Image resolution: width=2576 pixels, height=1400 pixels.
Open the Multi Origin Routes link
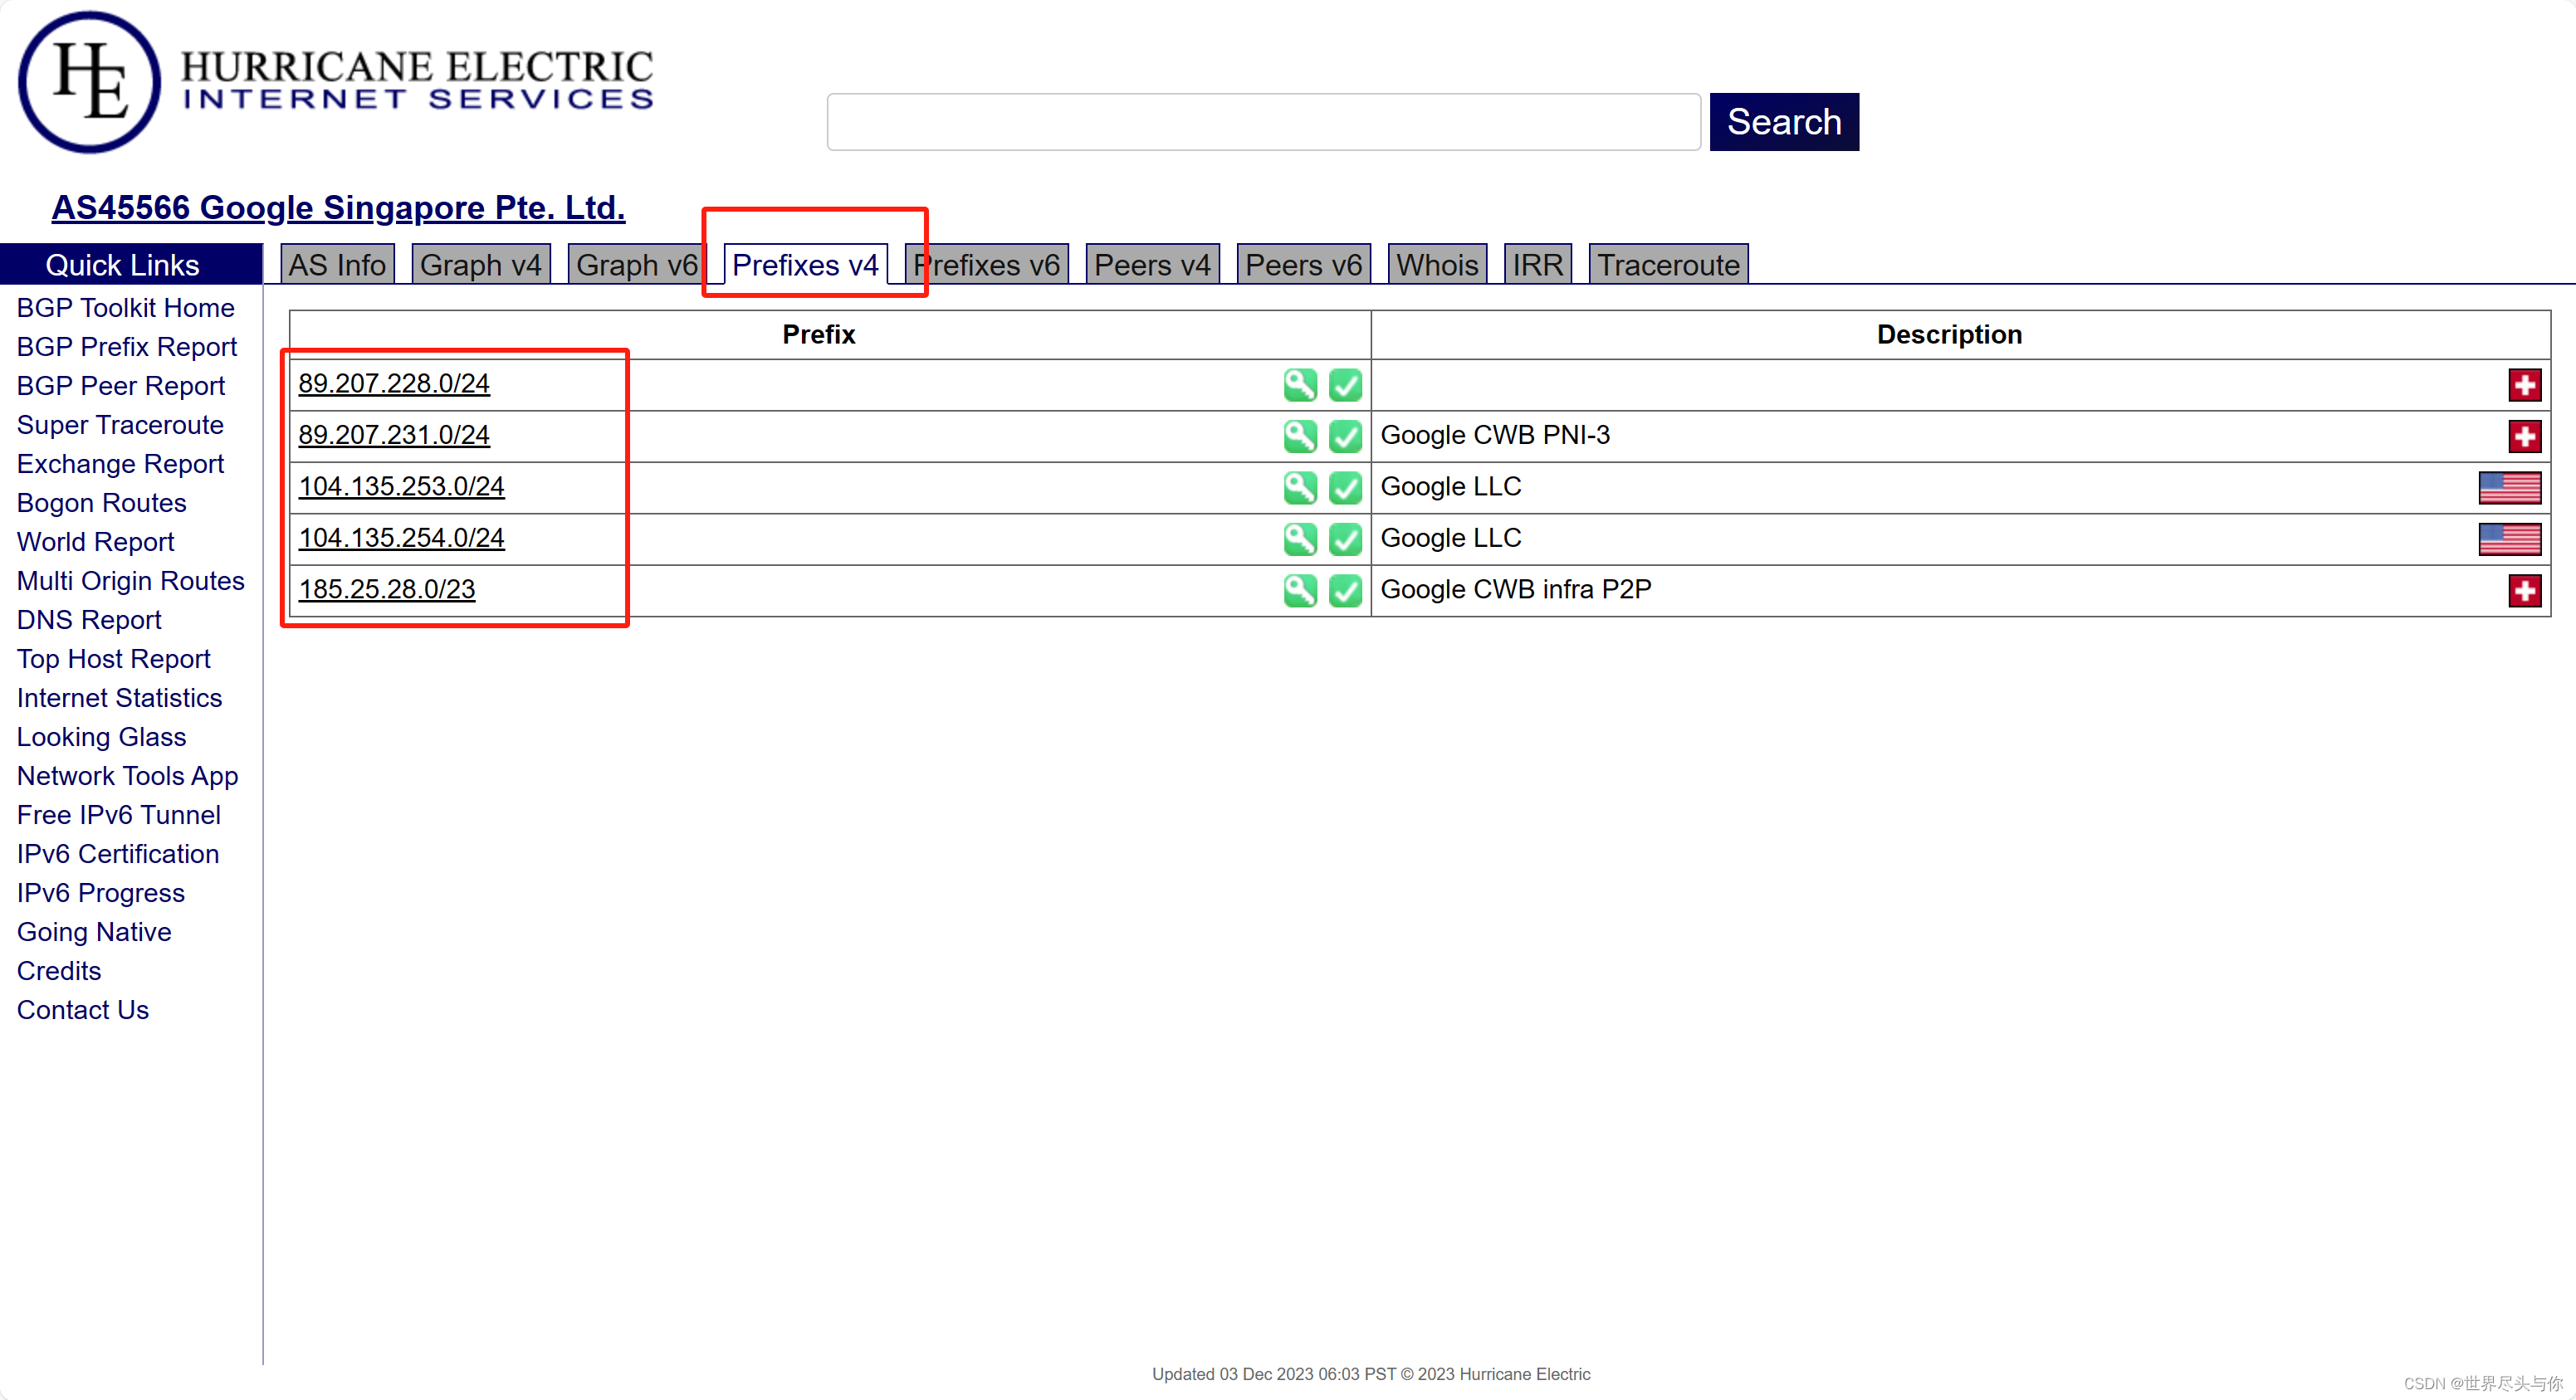click(x=130, y=581)
